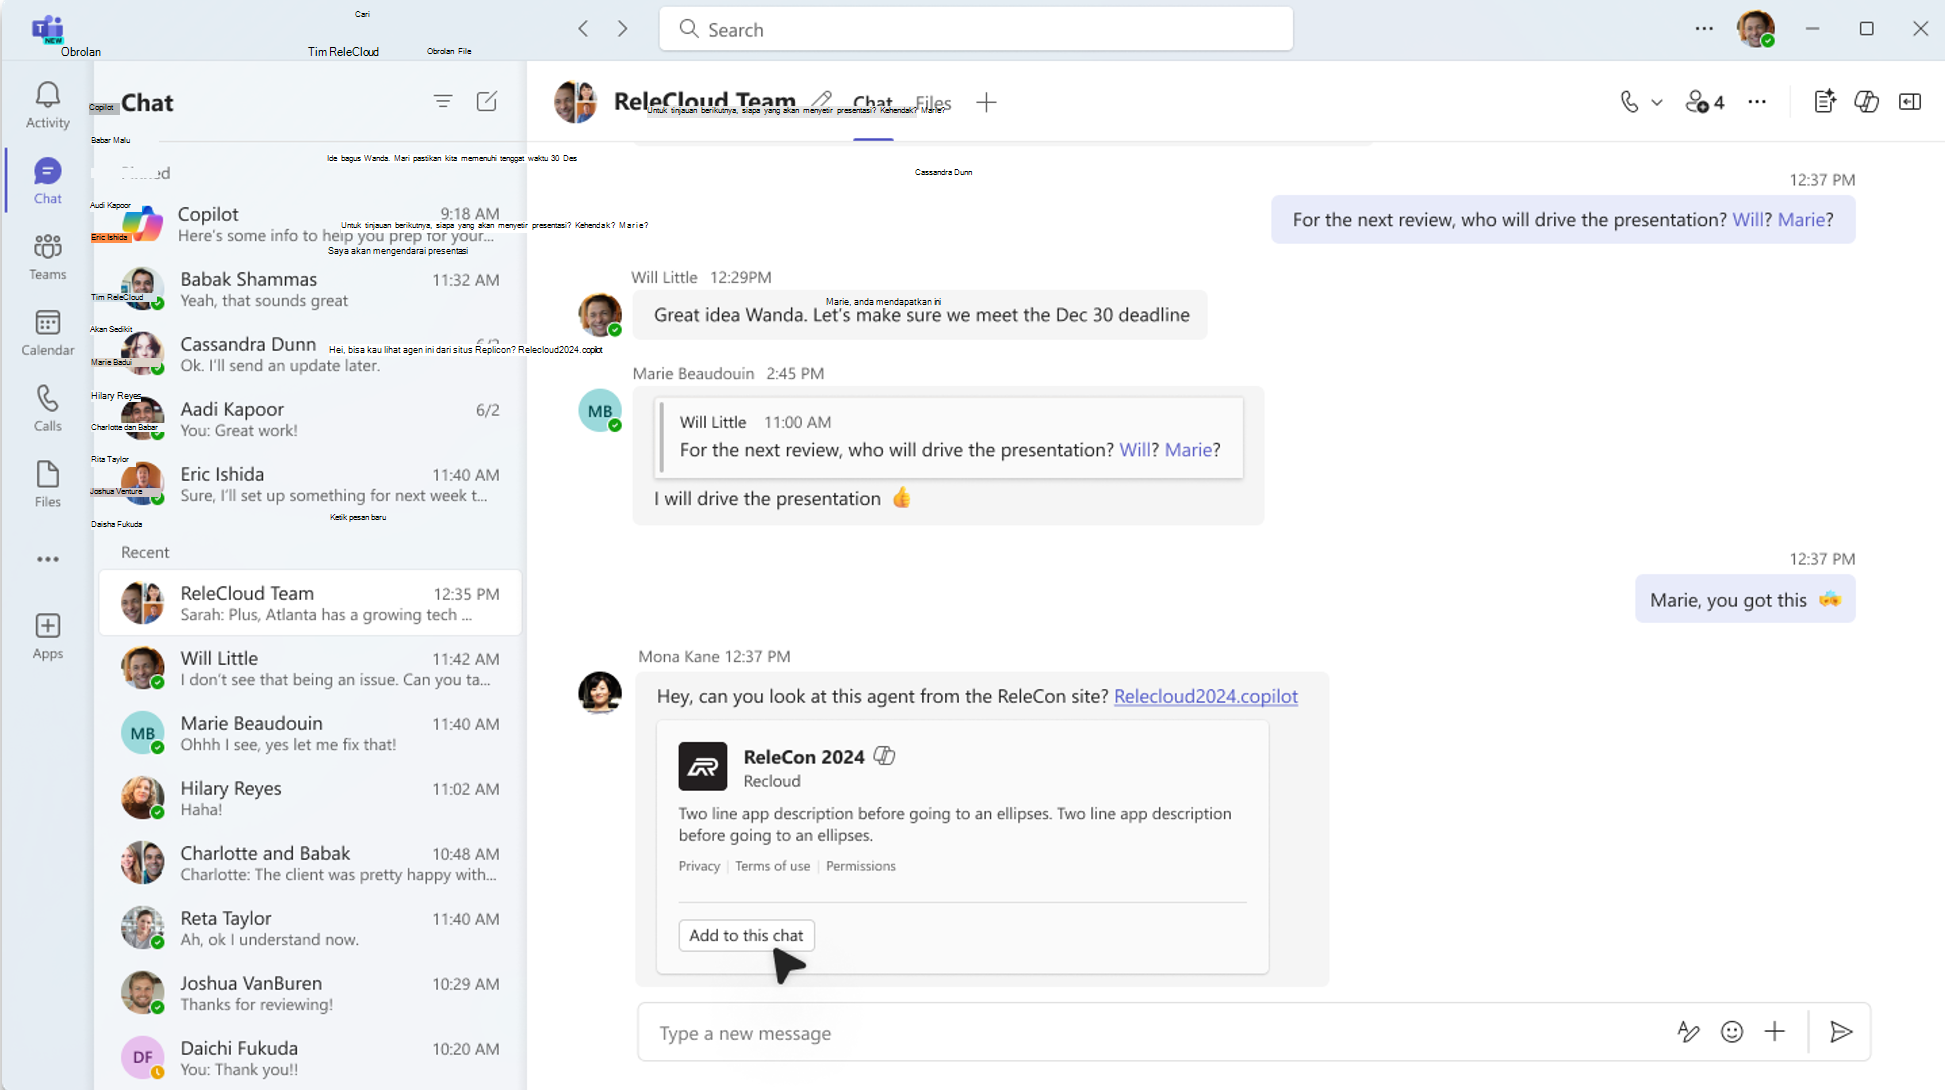Click the ReleCon 2024 app logo
This screenshot has width=1945, height=1090.
click(x=703, y=767)
